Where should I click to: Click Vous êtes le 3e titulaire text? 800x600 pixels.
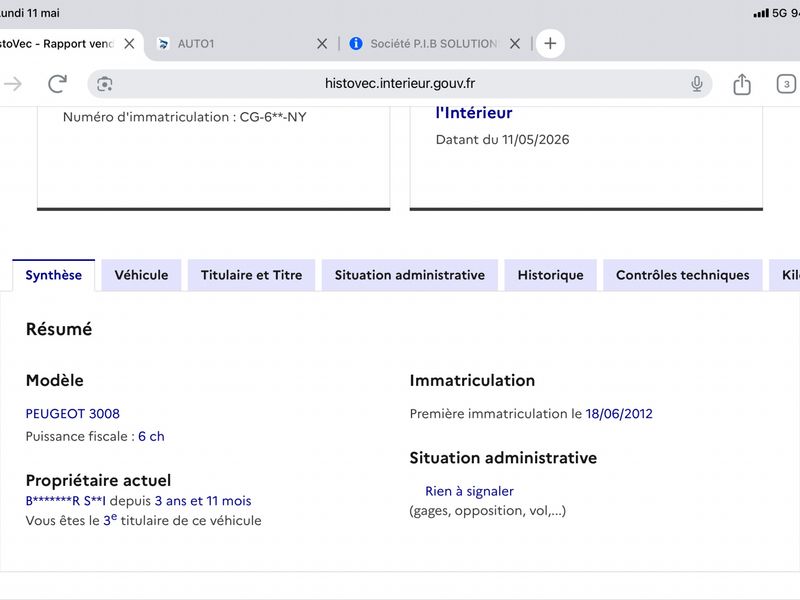[x=143, y=520]
